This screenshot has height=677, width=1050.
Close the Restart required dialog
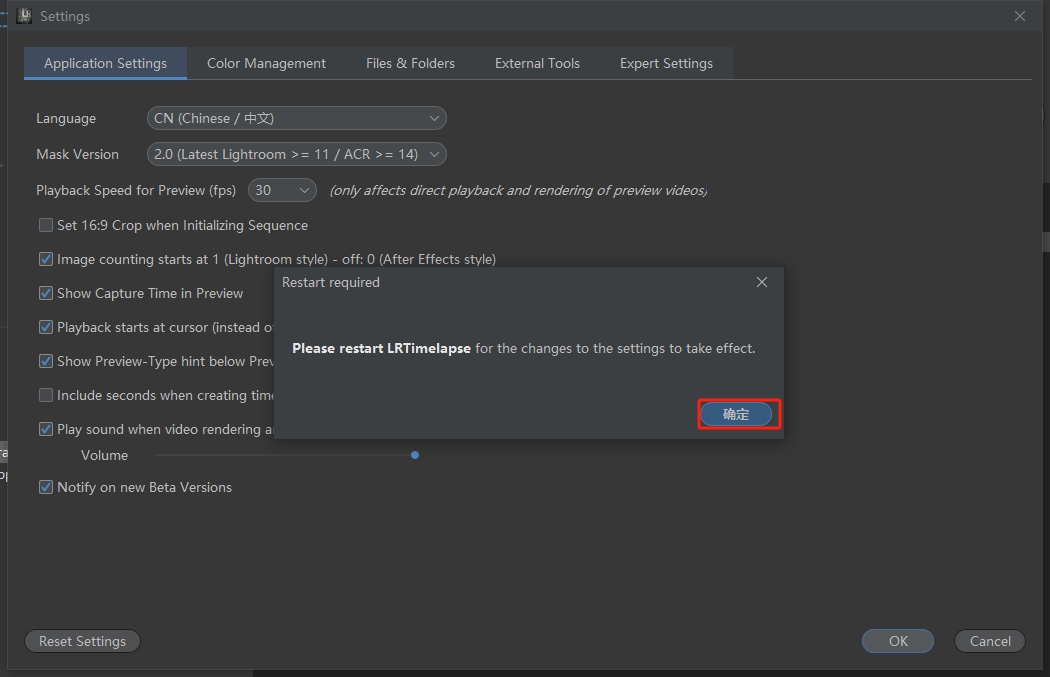761,283
